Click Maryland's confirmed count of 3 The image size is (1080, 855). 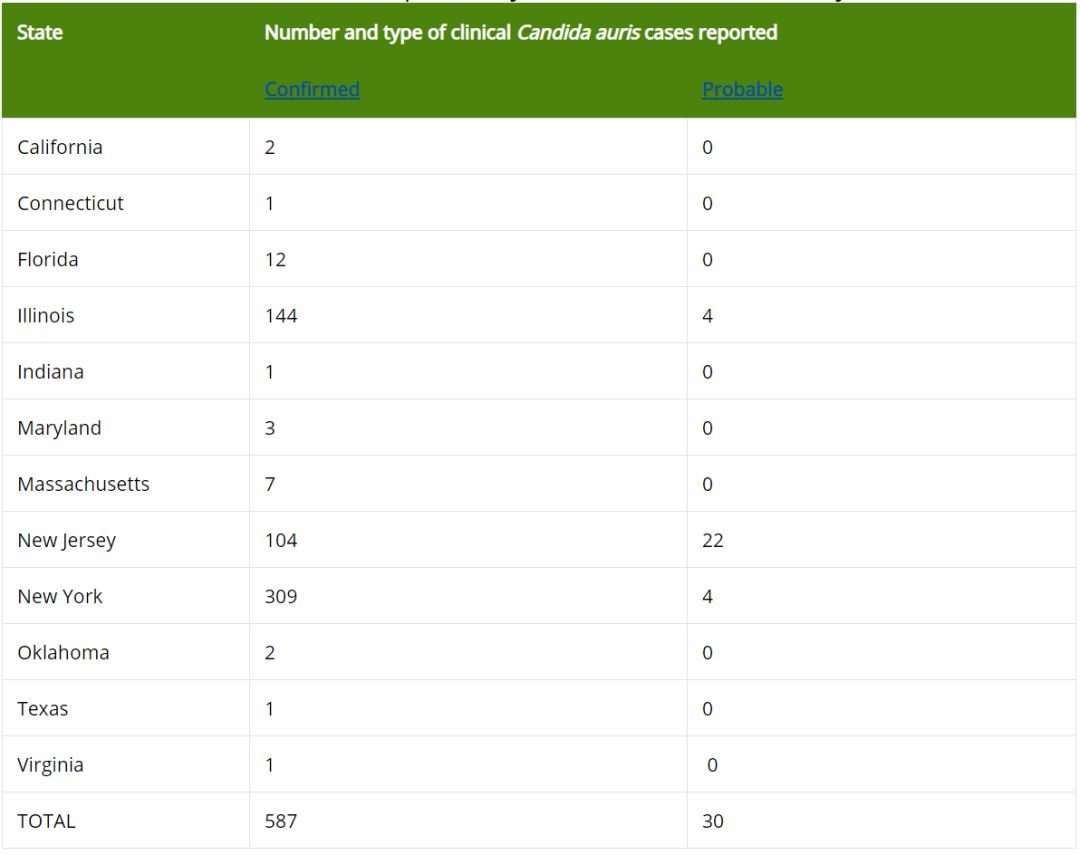coord(270,428)
